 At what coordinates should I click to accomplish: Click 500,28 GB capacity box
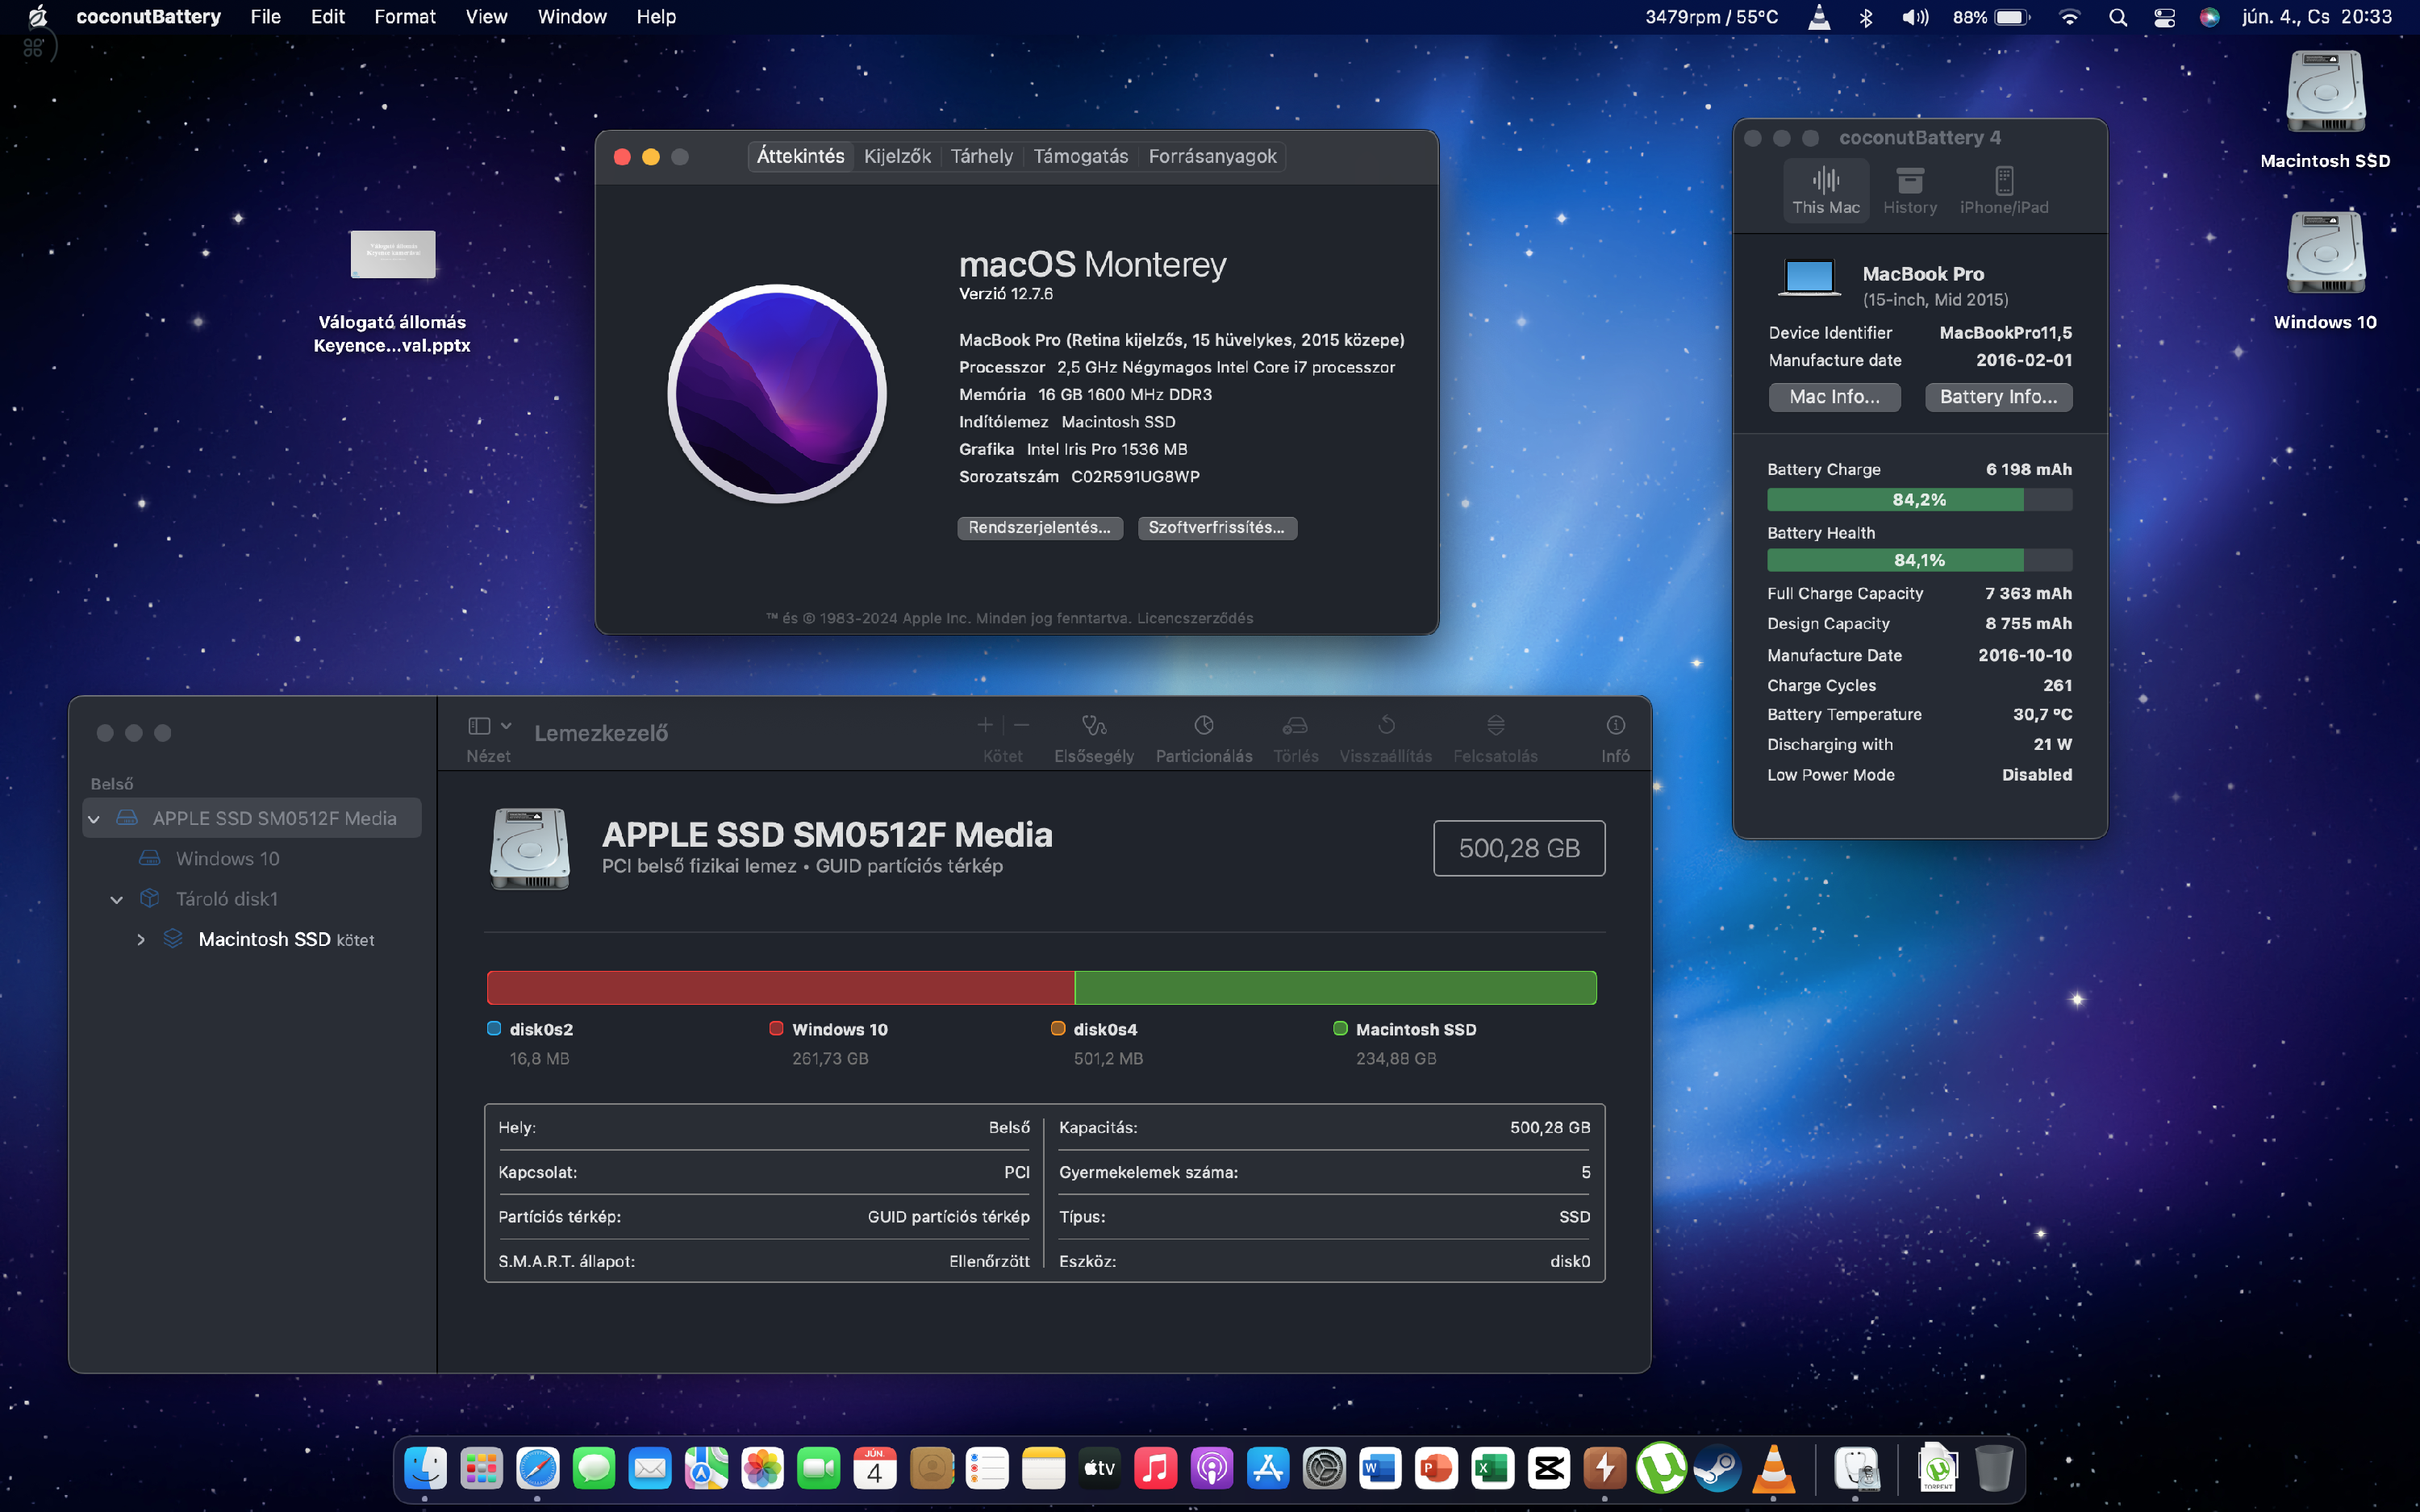coord(1519,849)
